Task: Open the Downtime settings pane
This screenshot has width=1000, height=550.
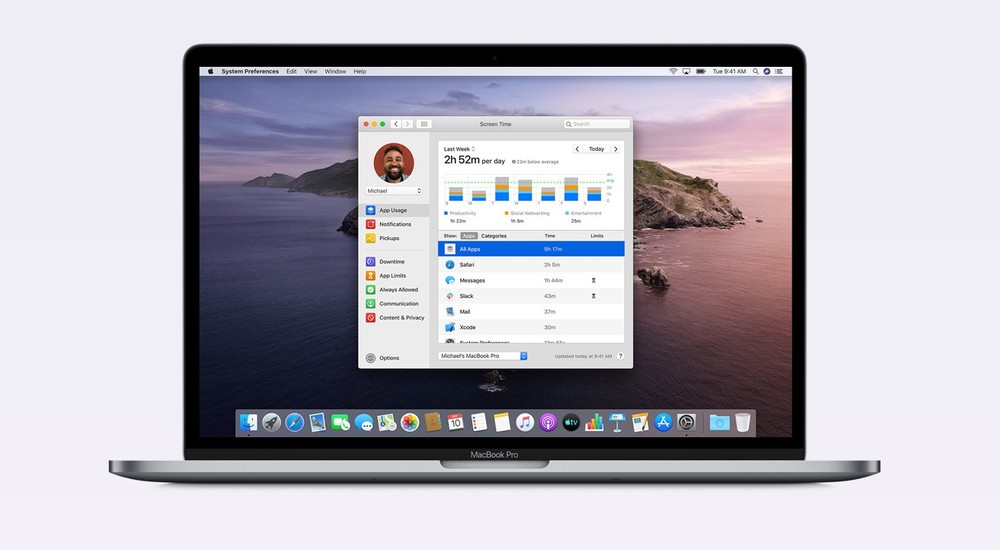Action: click(x=392, y=262)
